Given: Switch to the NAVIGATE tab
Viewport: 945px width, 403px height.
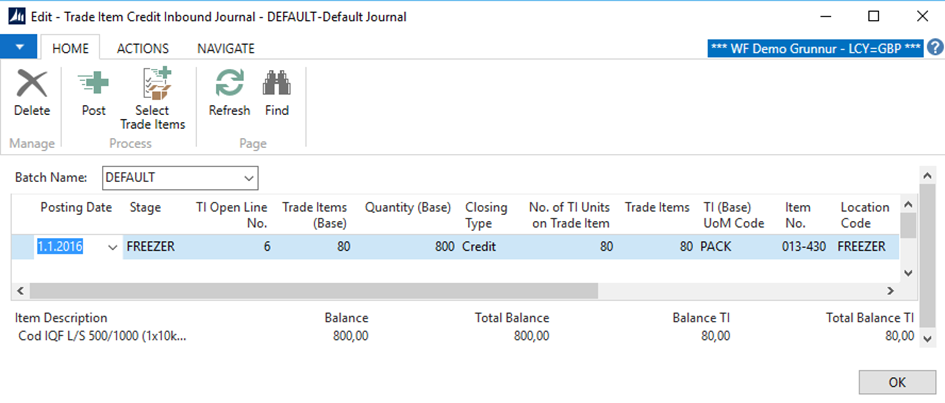Looking at the screenshot, I should [x=225, y=48].
